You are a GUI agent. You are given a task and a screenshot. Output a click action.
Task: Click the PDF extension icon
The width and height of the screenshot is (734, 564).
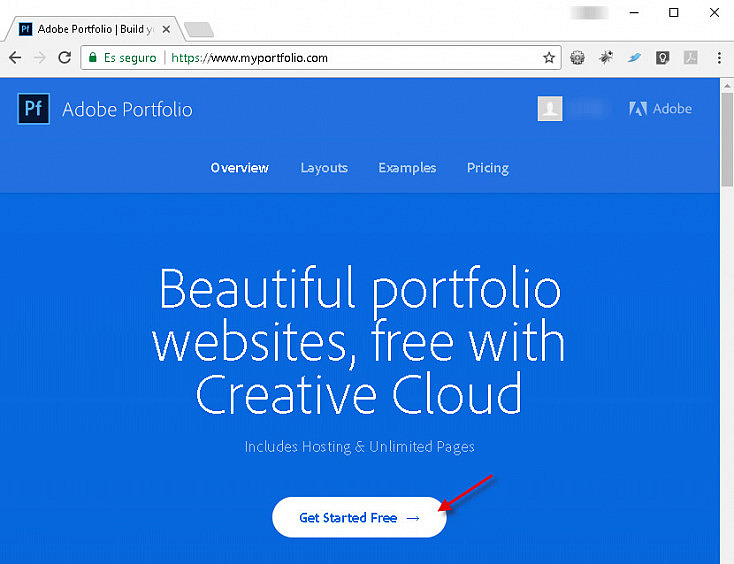tap(690, 58)
